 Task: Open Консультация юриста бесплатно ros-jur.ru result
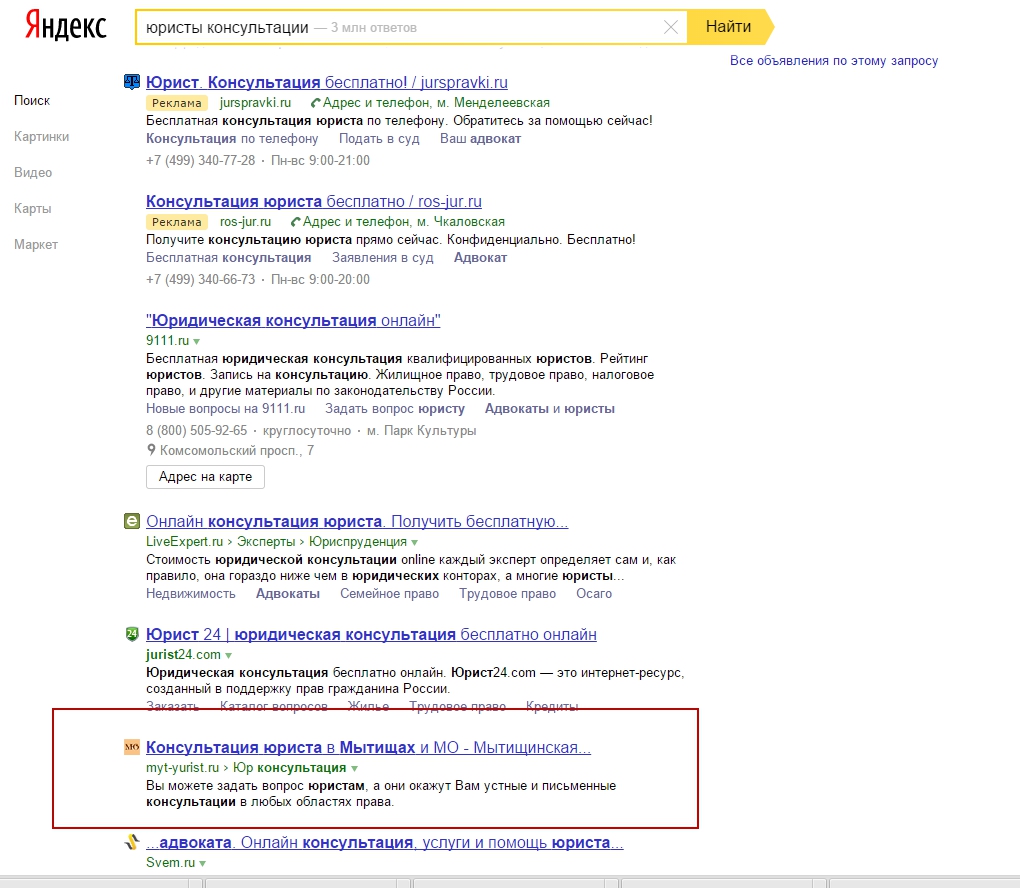coord(314,202)
